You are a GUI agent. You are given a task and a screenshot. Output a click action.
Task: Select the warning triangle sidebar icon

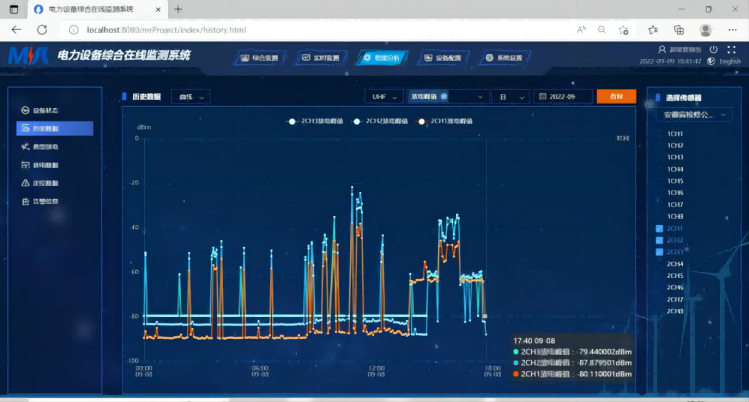[x=25, y=183]
